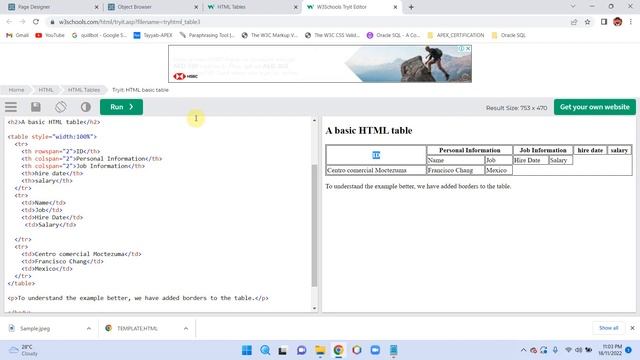Viewport: 640px width, 360px height.
Task: Click the Personal Information table header
Action: (469, 150)
